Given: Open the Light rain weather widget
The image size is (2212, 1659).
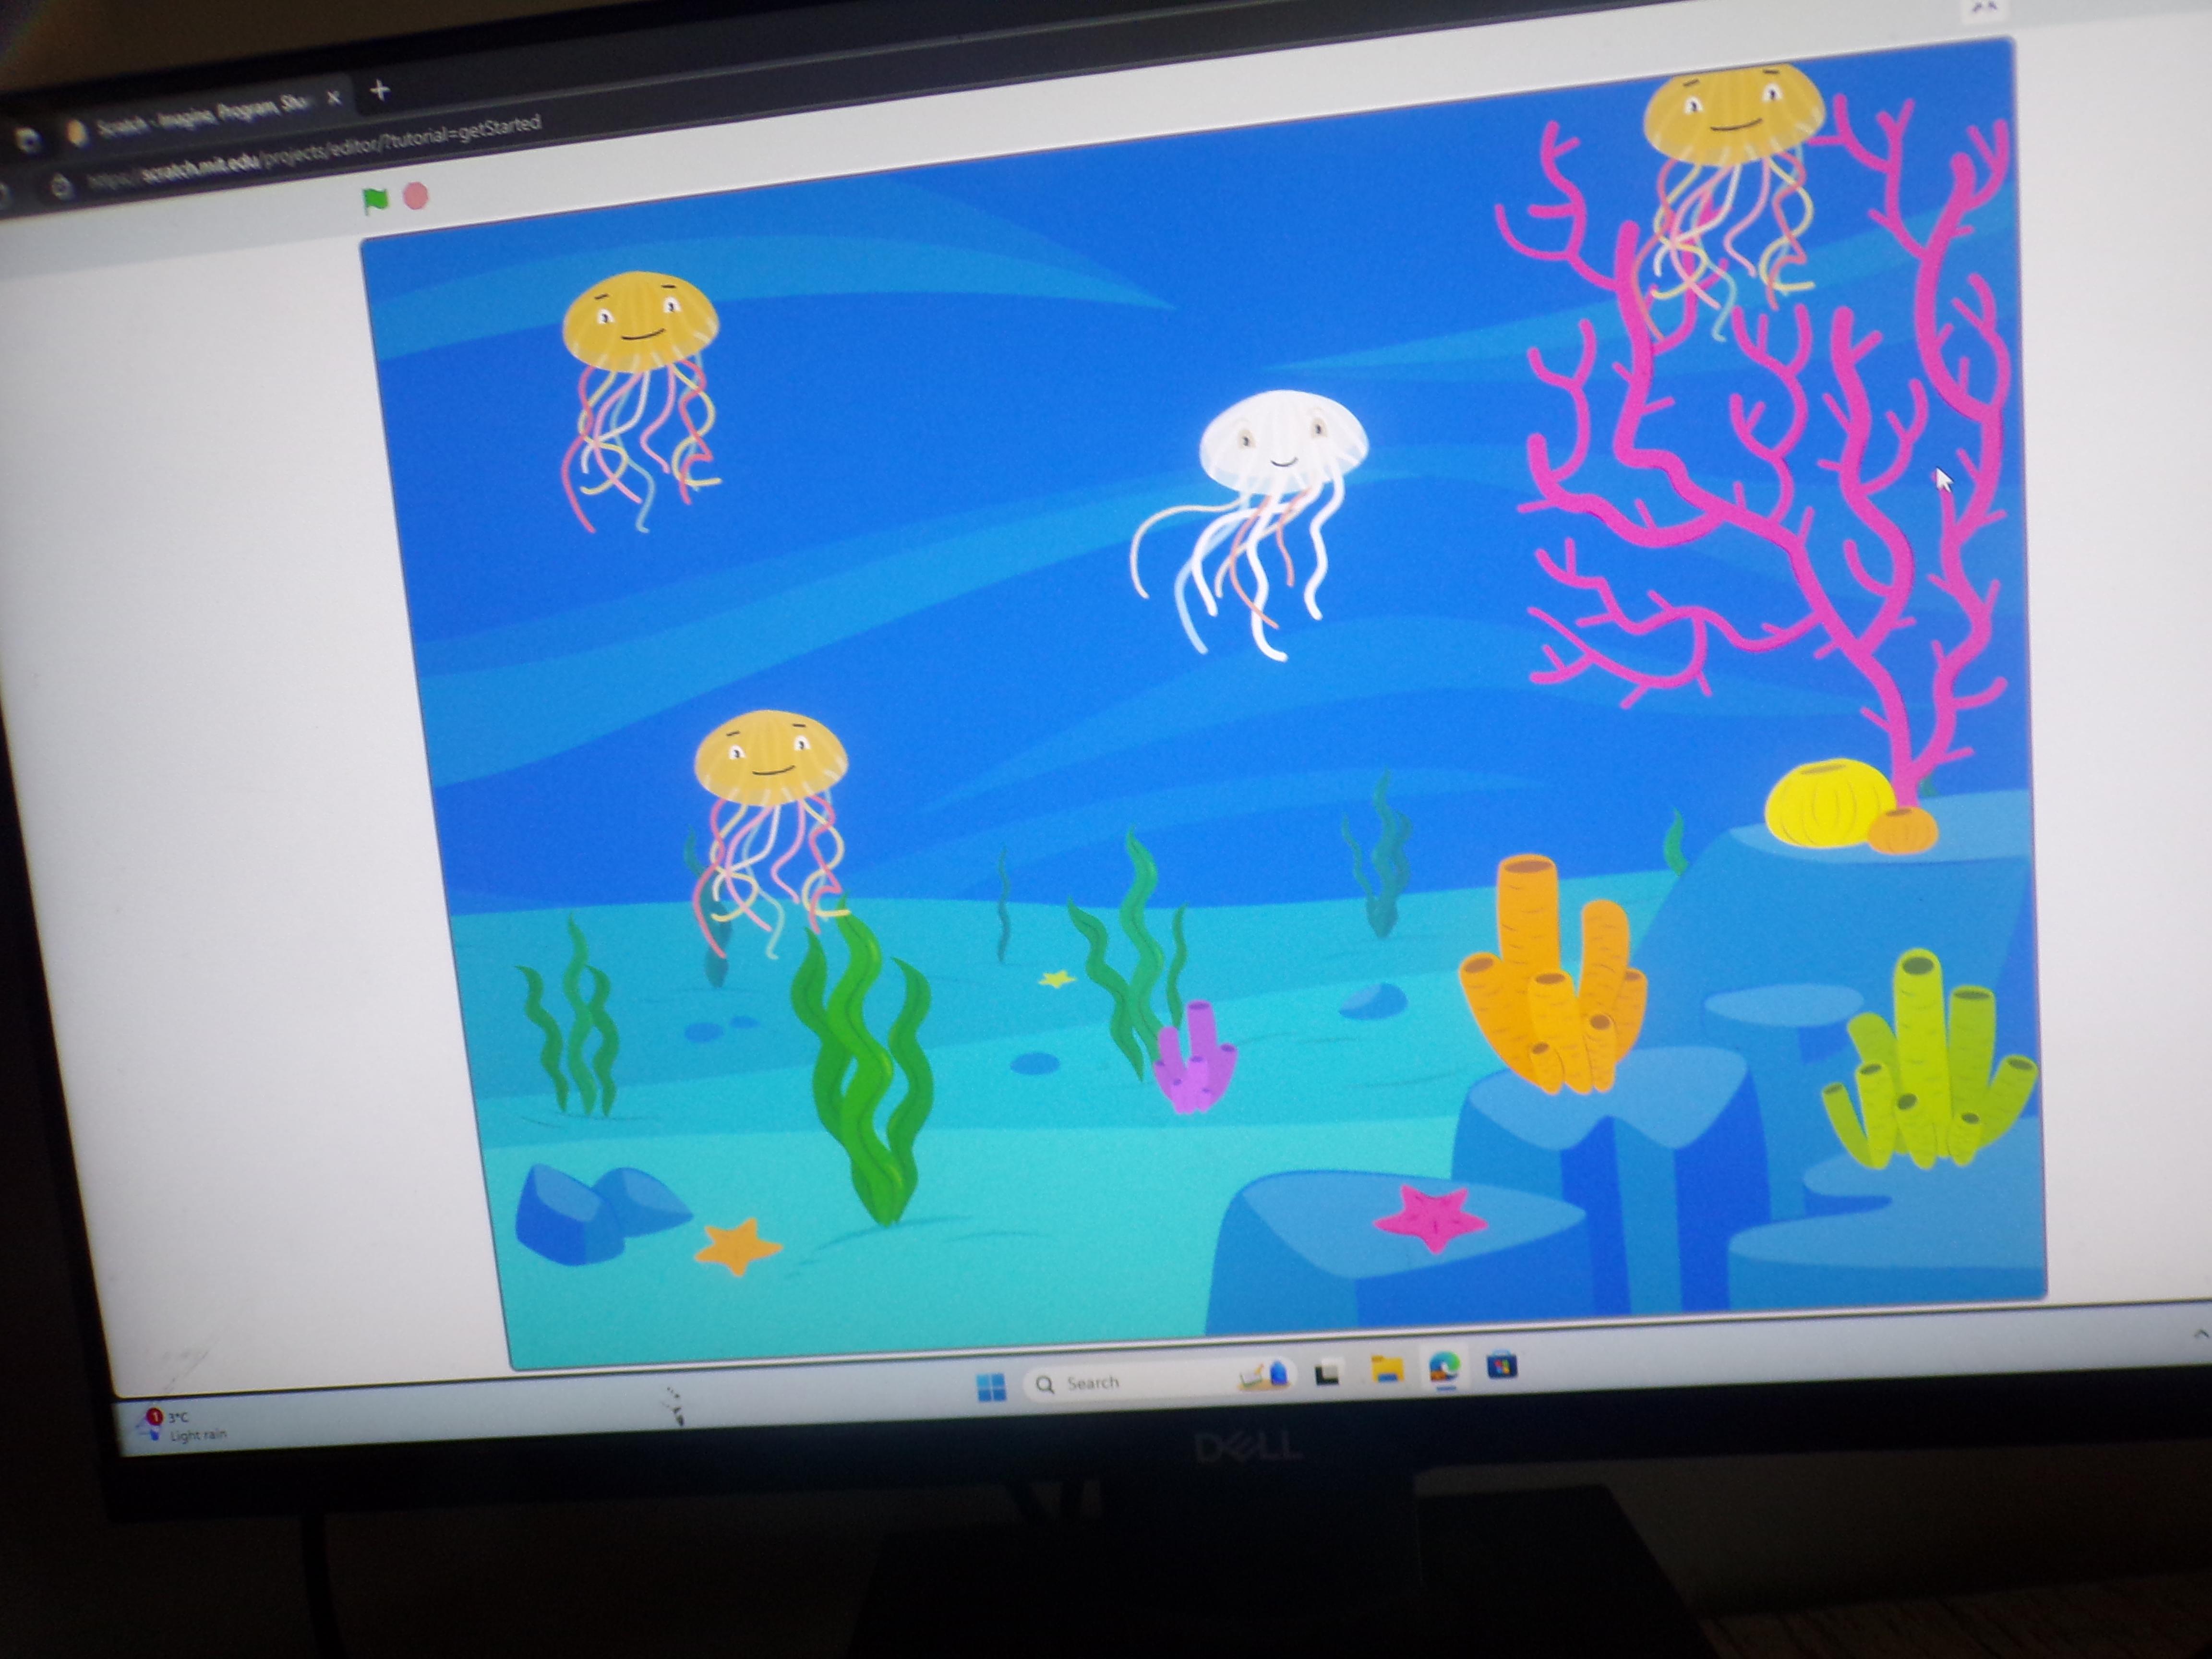Looking at the screenshot, I should coord(180,1426).
